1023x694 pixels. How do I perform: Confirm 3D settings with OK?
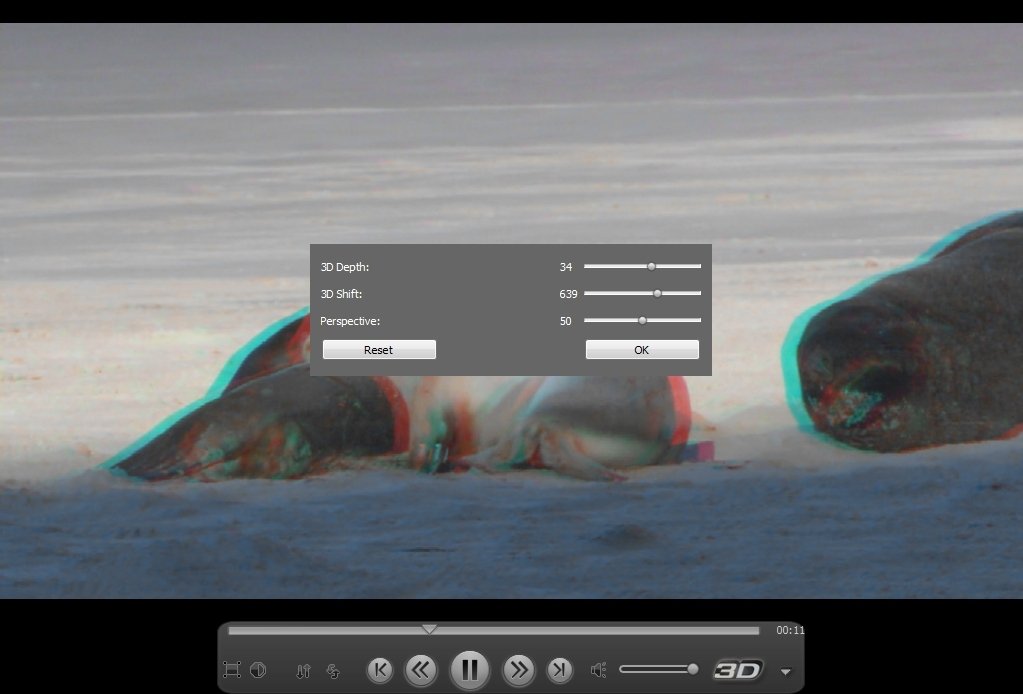[x=642, y=350]
